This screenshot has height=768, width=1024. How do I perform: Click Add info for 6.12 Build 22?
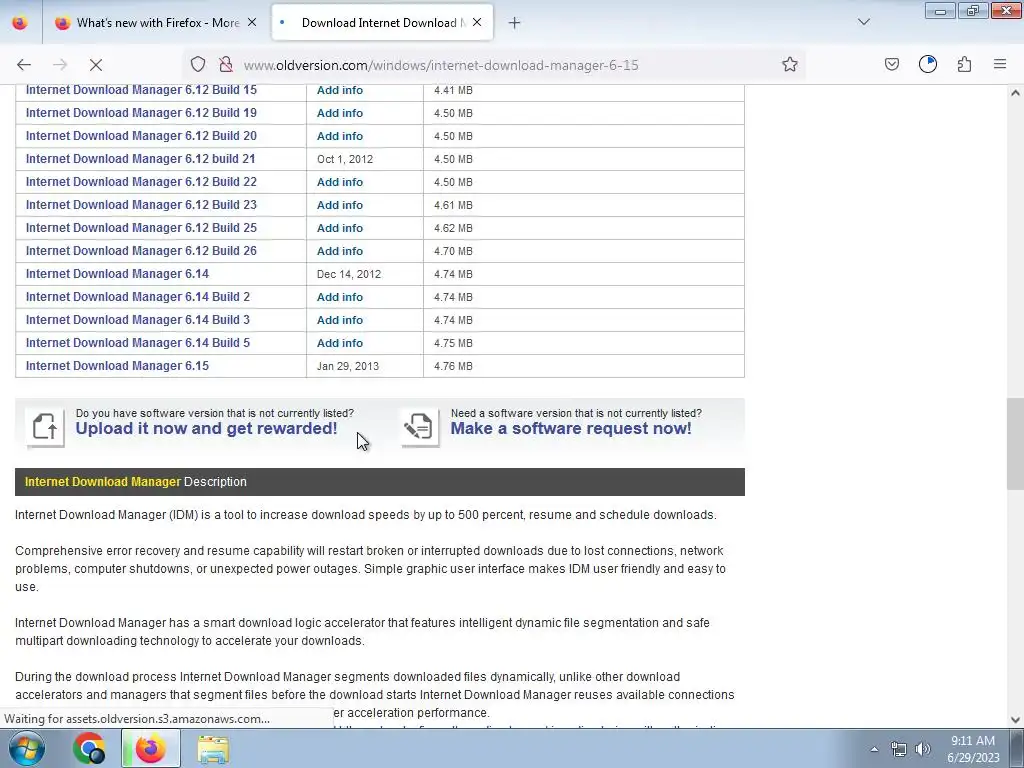(x=340, y=182)
